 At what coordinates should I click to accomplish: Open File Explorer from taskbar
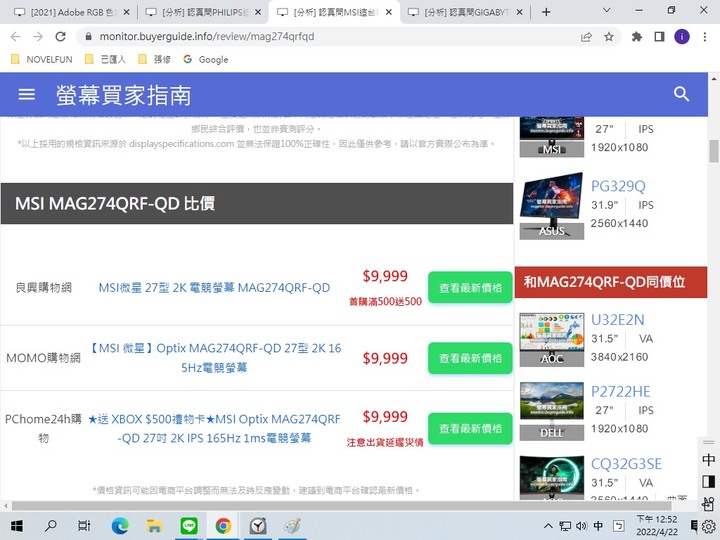(154, 525)
